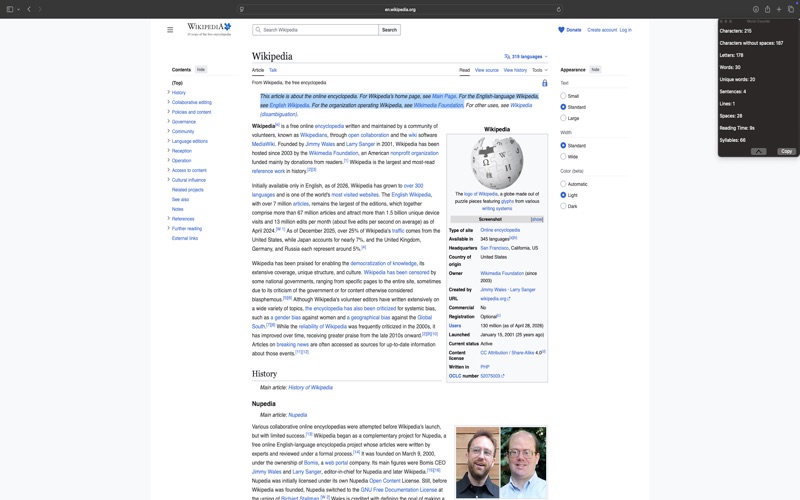This screenshot has height=500, width=800.
Task: Select the Light color radio
Action: click(x=563, y=195)
